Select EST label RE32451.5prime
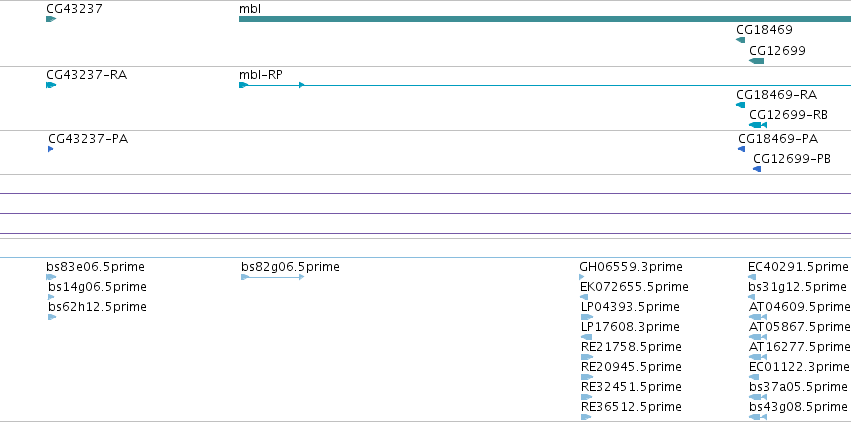The image size is (851, 422). 631,387
